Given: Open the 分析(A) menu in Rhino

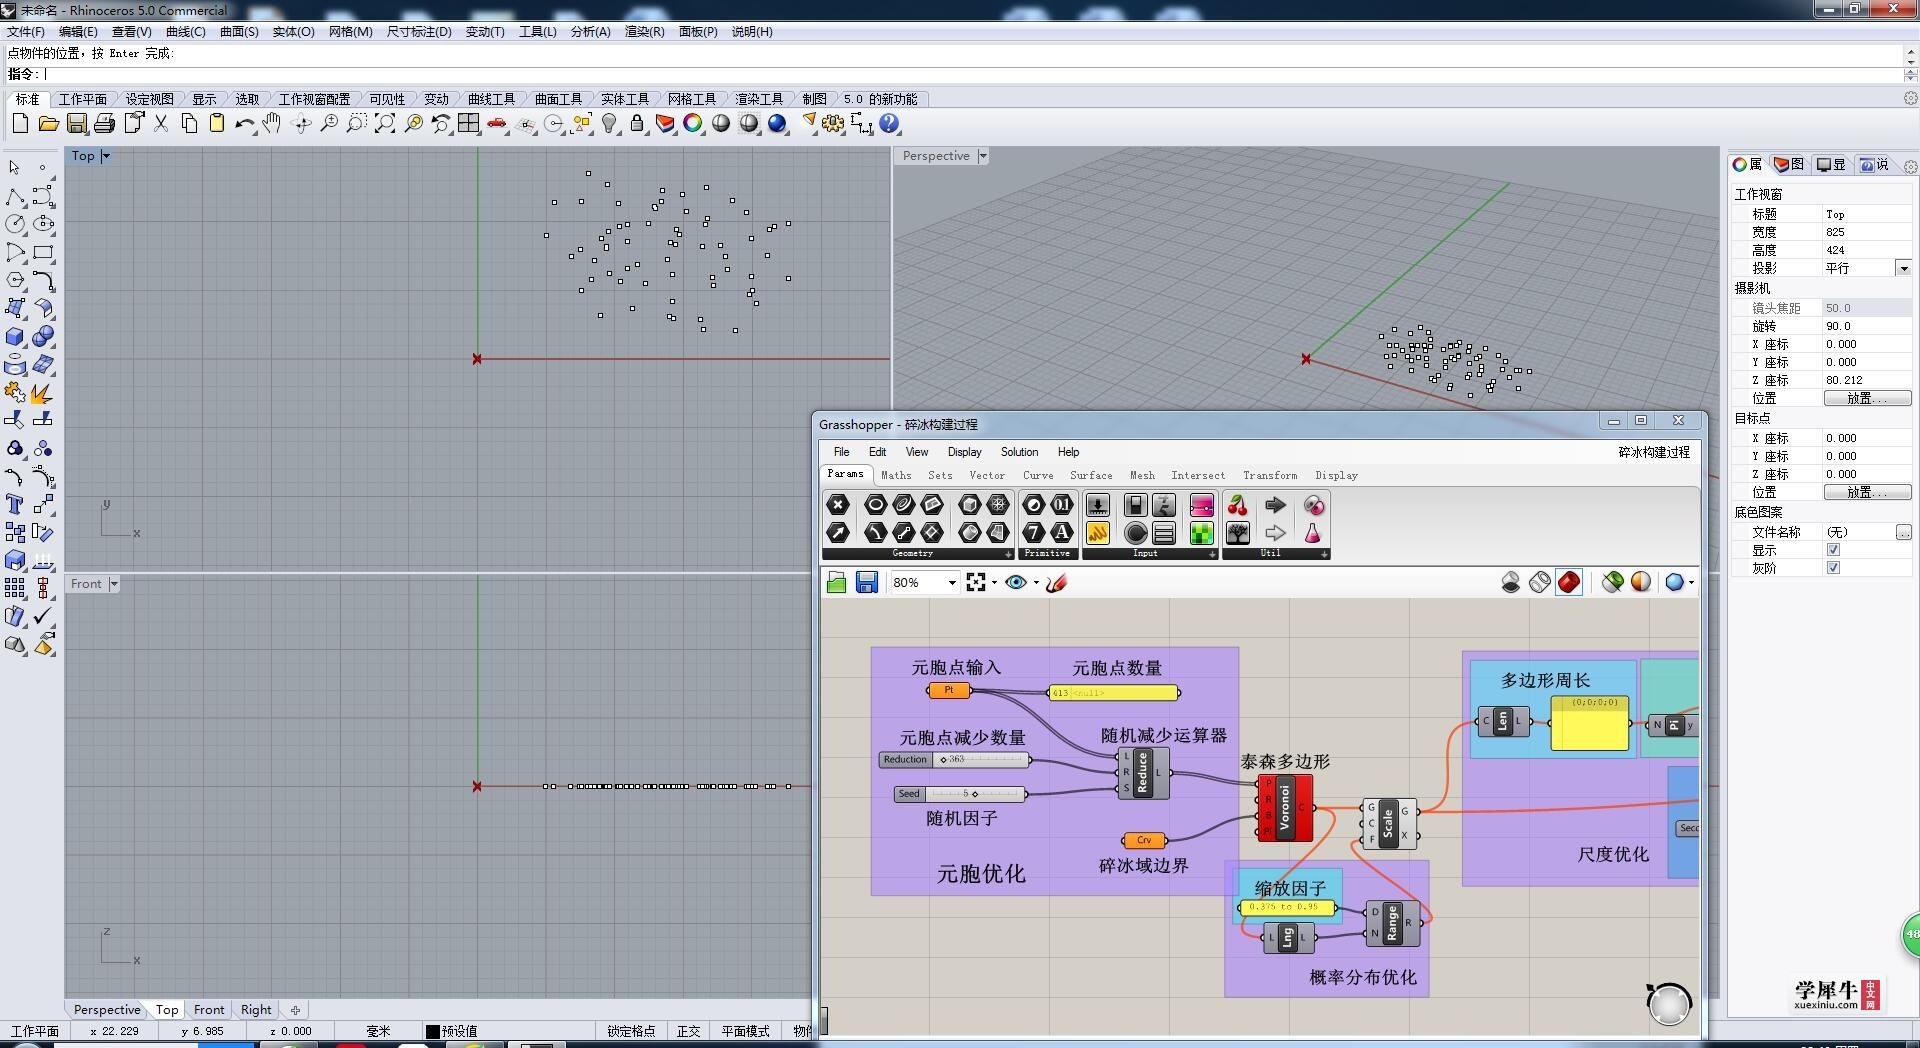Looking at the screenshot, I should 590,32.
